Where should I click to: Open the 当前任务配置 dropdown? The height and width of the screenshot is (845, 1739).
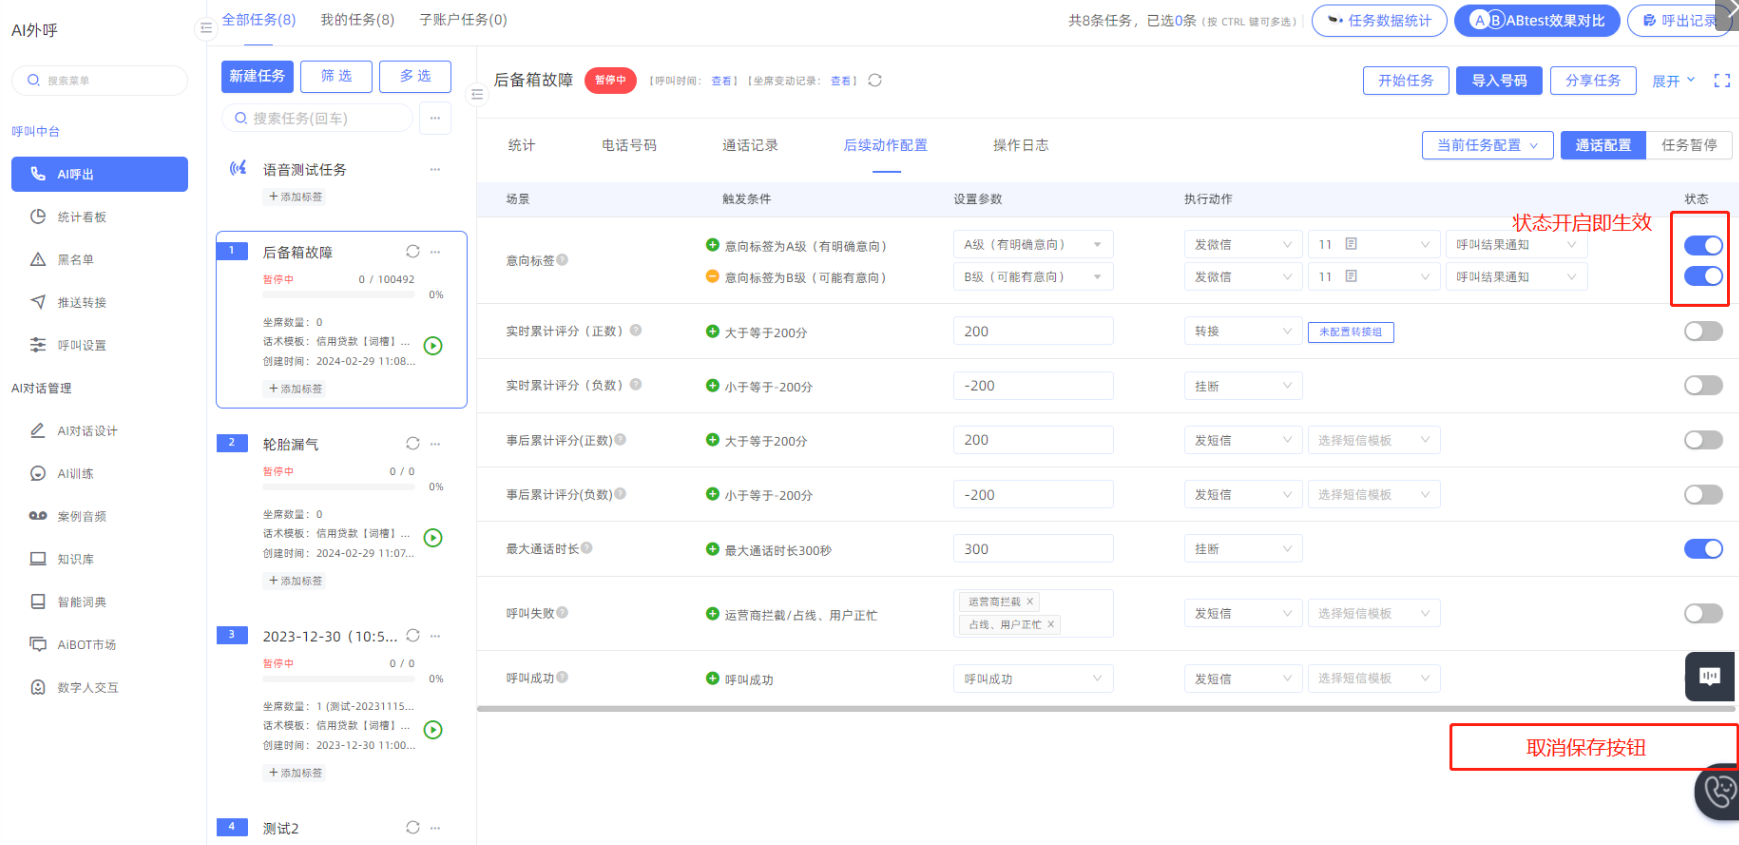(x=1486, y=145)
